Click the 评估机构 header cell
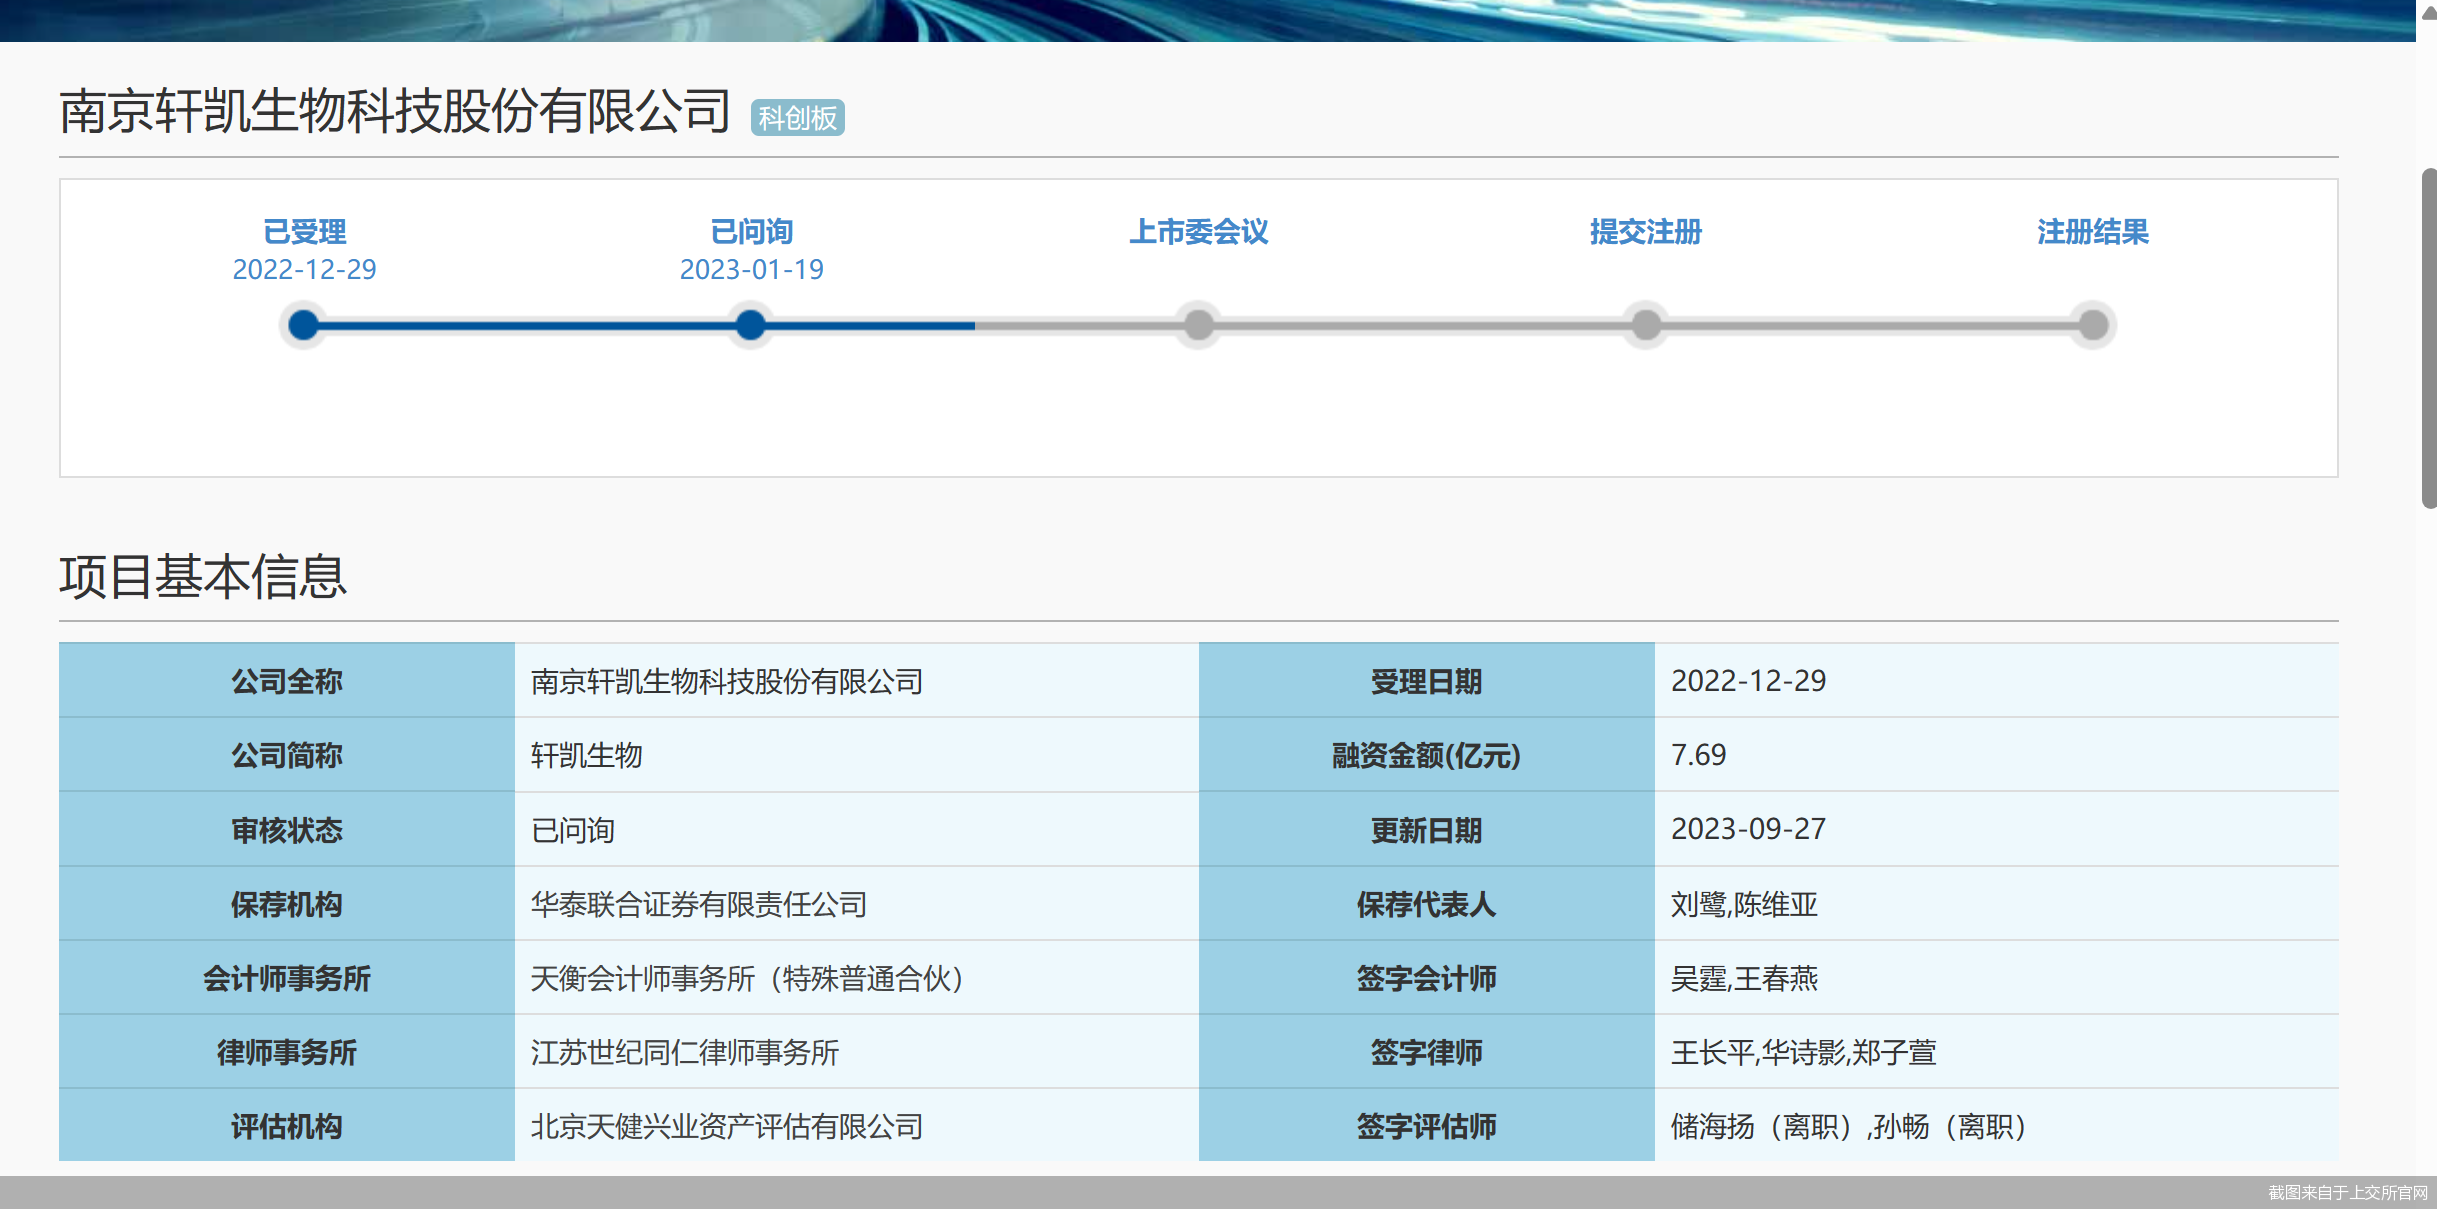The width and height of the screenshot is (2437, 1209). [x=287, y=1126]
